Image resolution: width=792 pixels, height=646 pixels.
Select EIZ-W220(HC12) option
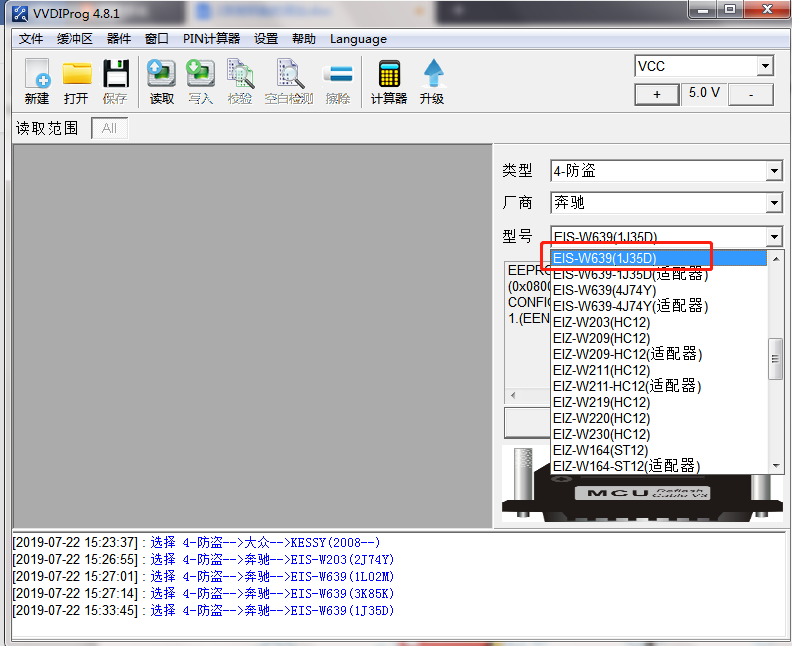coord(659,418)
